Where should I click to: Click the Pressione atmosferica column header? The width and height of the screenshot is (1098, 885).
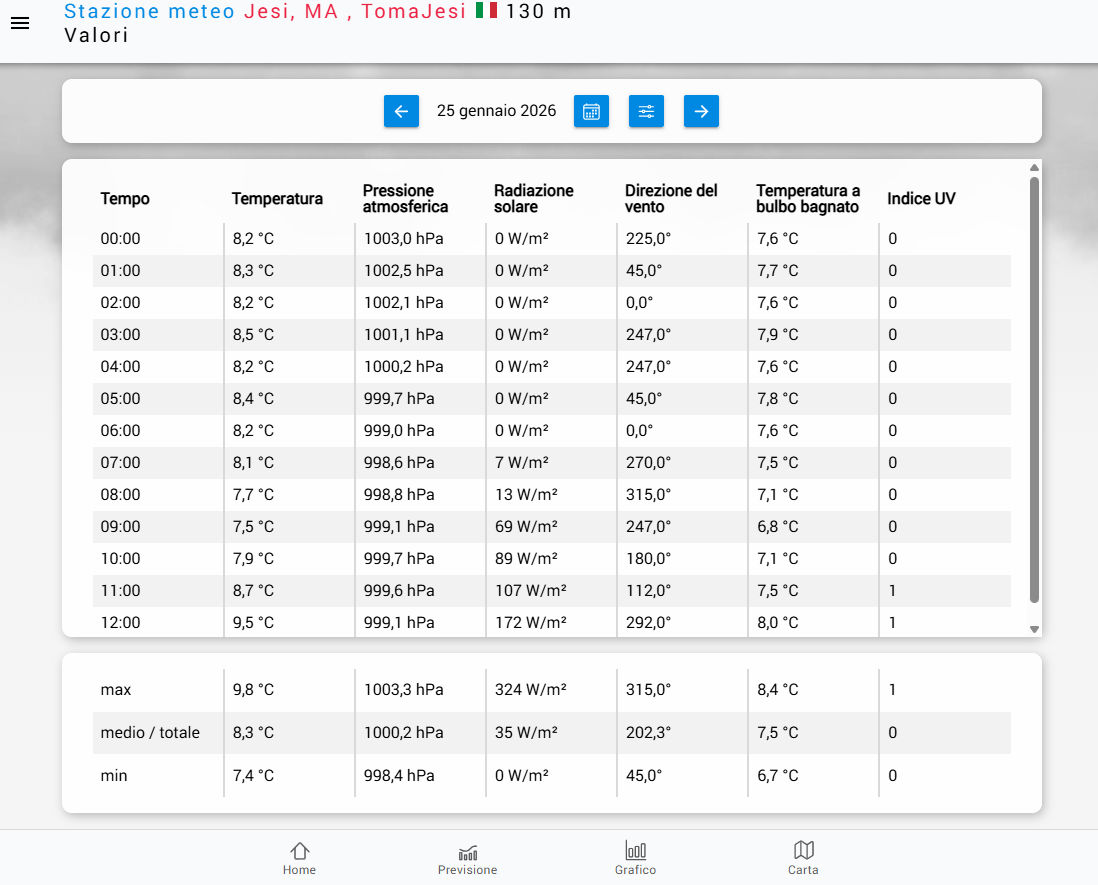coord(405,199)
